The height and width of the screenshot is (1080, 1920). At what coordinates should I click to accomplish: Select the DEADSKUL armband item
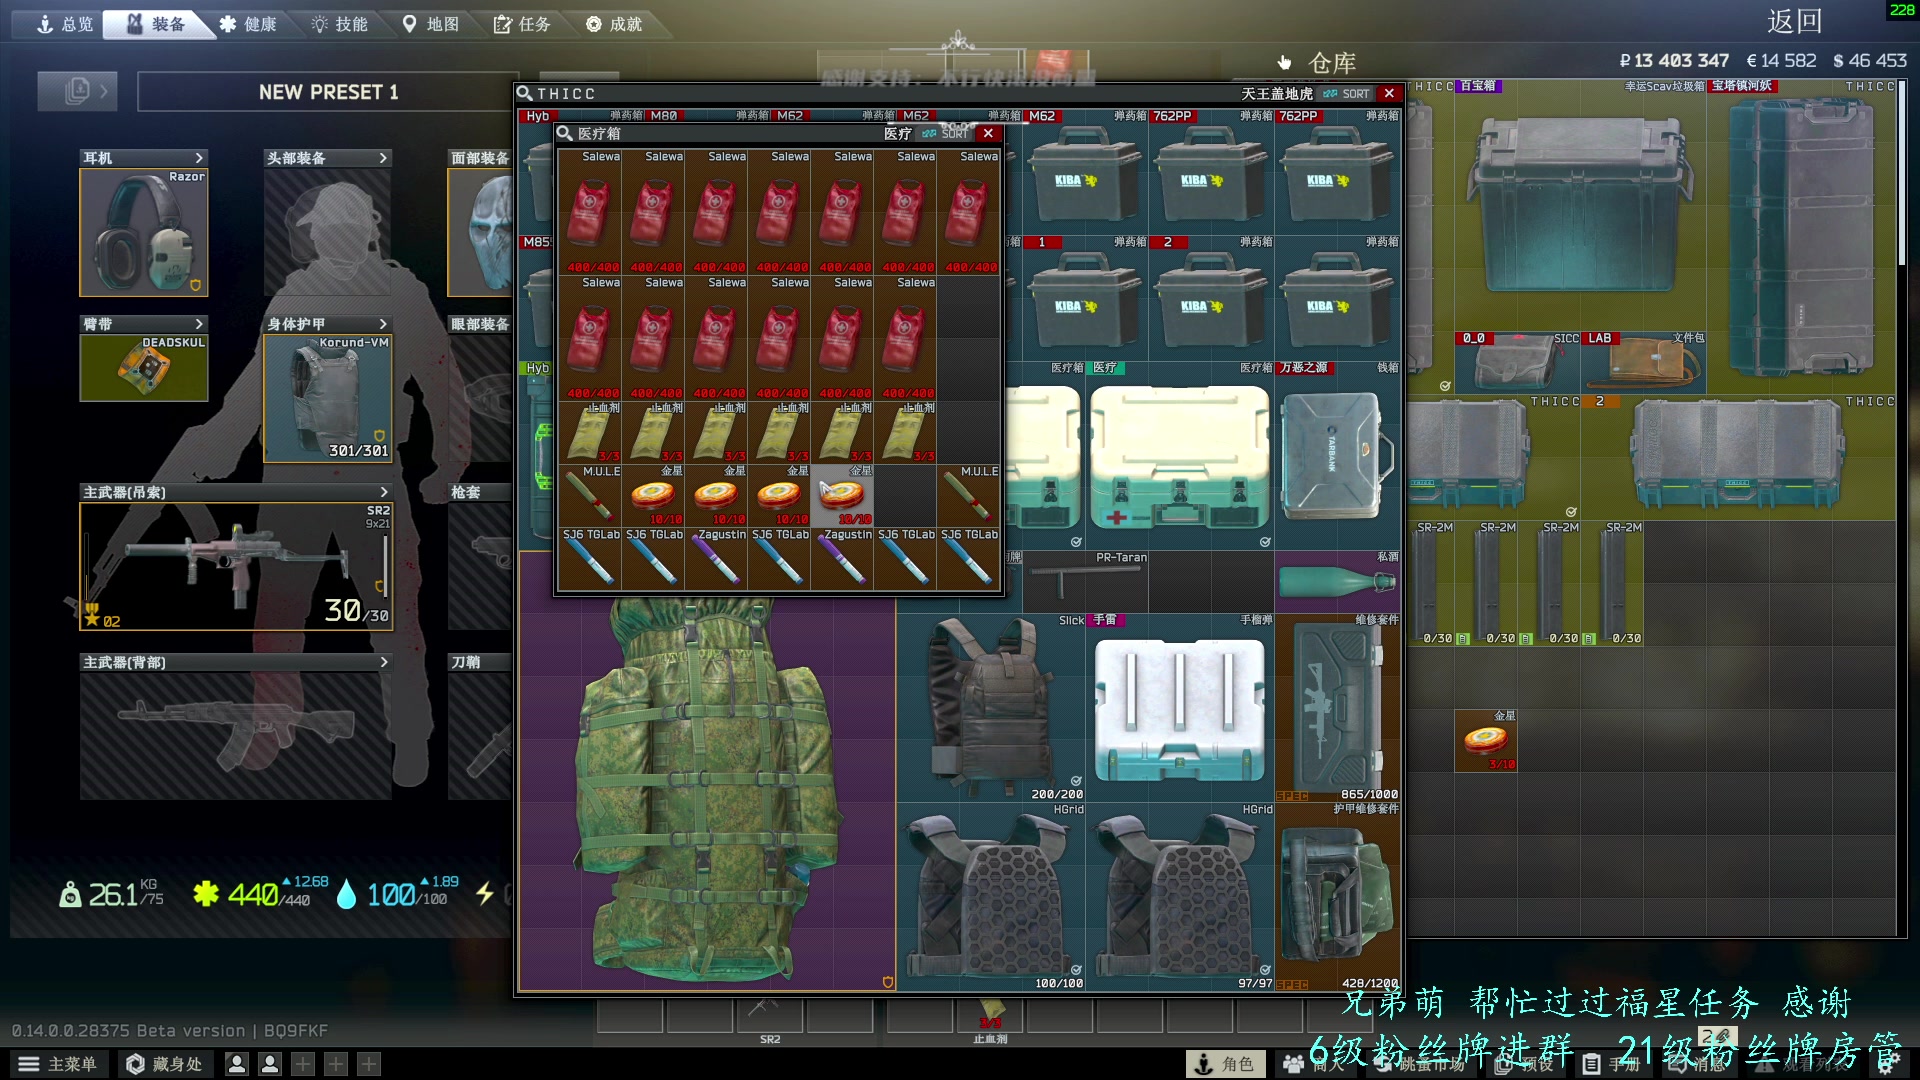tap(144, 368)
